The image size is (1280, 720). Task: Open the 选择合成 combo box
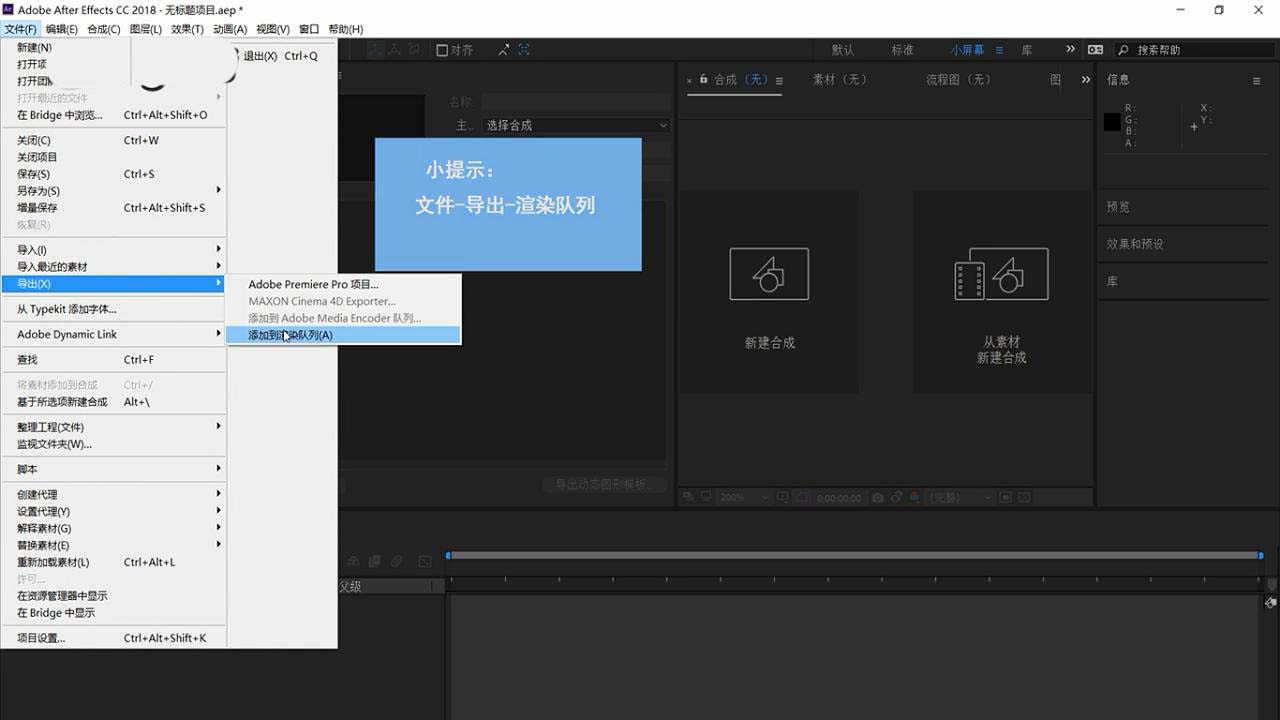tap(575, 125)
